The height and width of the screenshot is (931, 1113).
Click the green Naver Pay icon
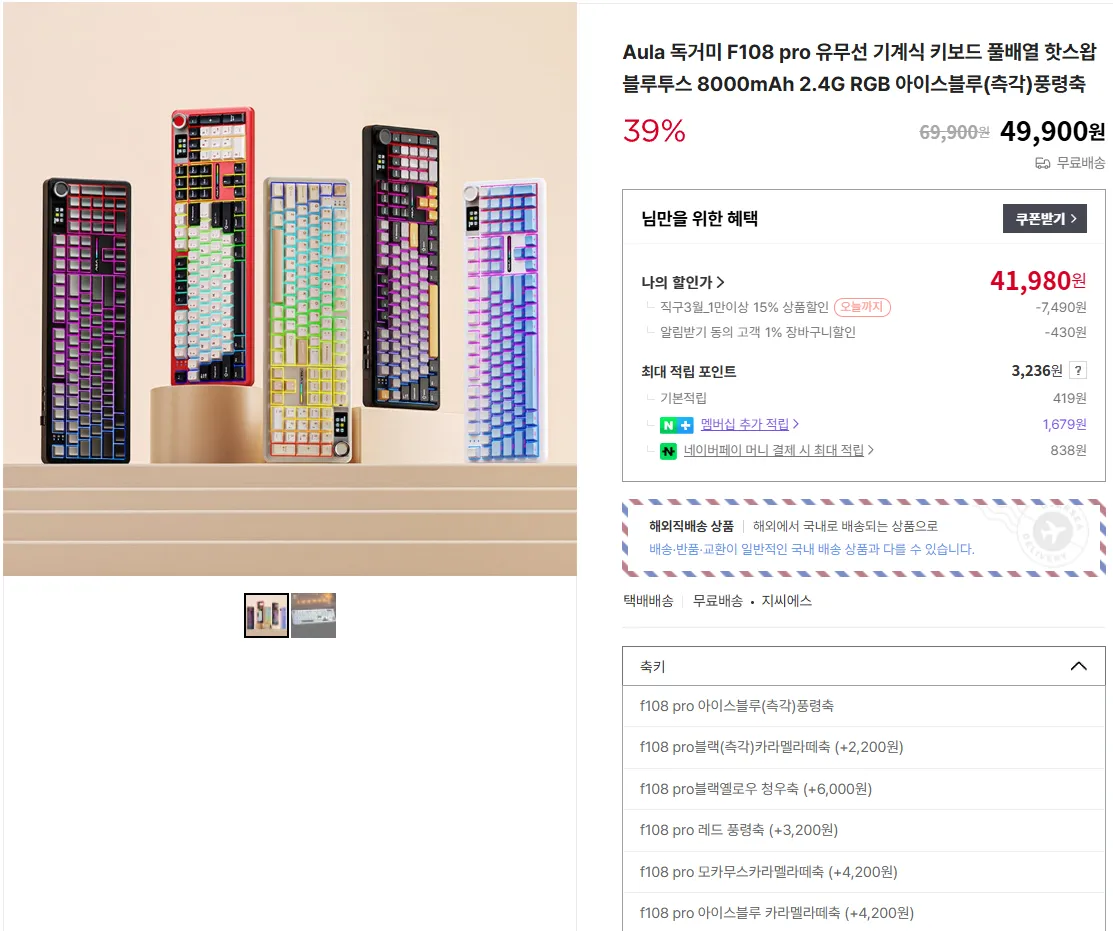[x=668, y=451]
